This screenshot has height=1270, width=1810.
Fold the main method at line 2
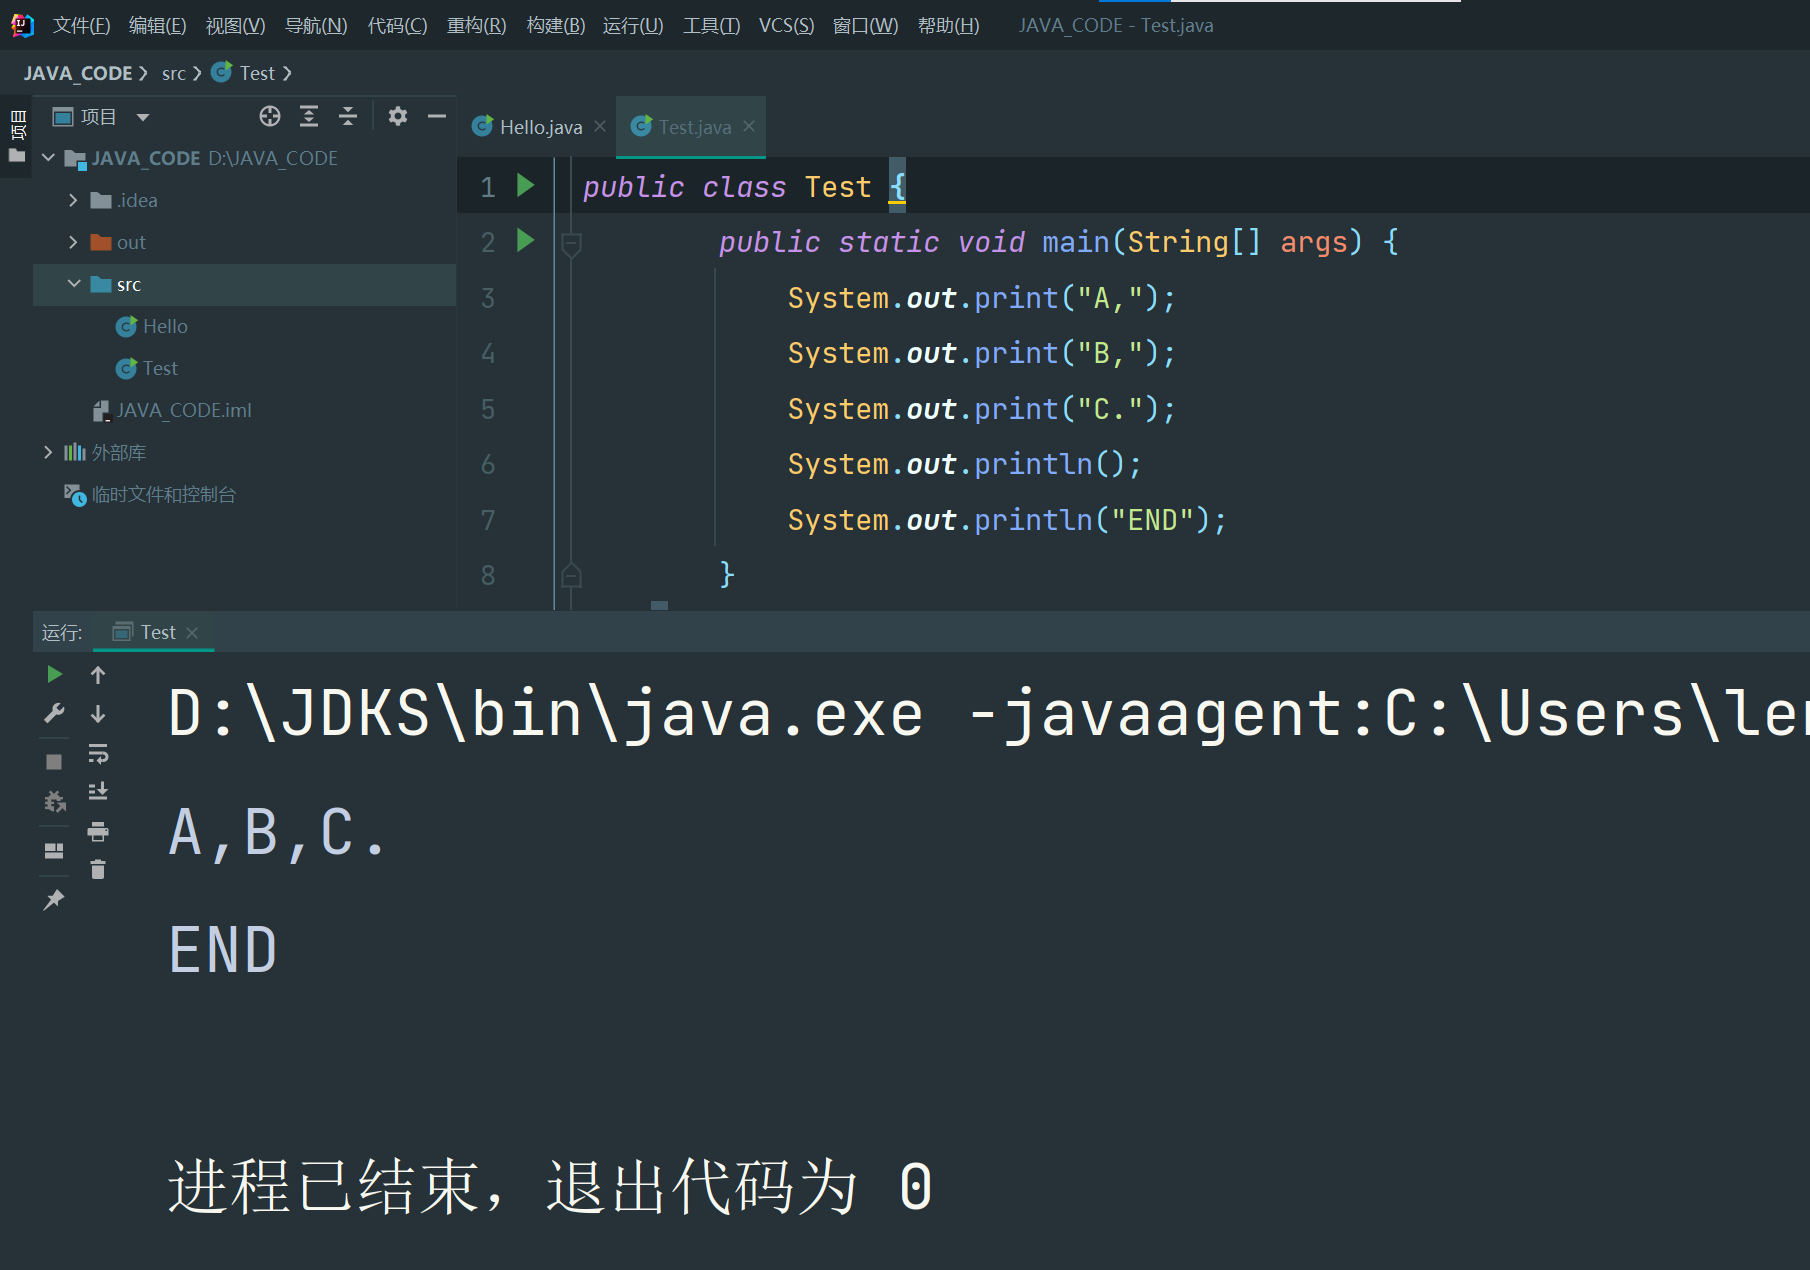[571, 243]
